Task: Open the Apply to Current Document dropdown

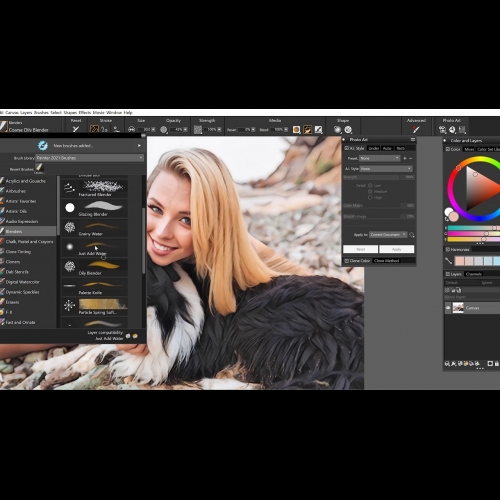Action: 388,235
